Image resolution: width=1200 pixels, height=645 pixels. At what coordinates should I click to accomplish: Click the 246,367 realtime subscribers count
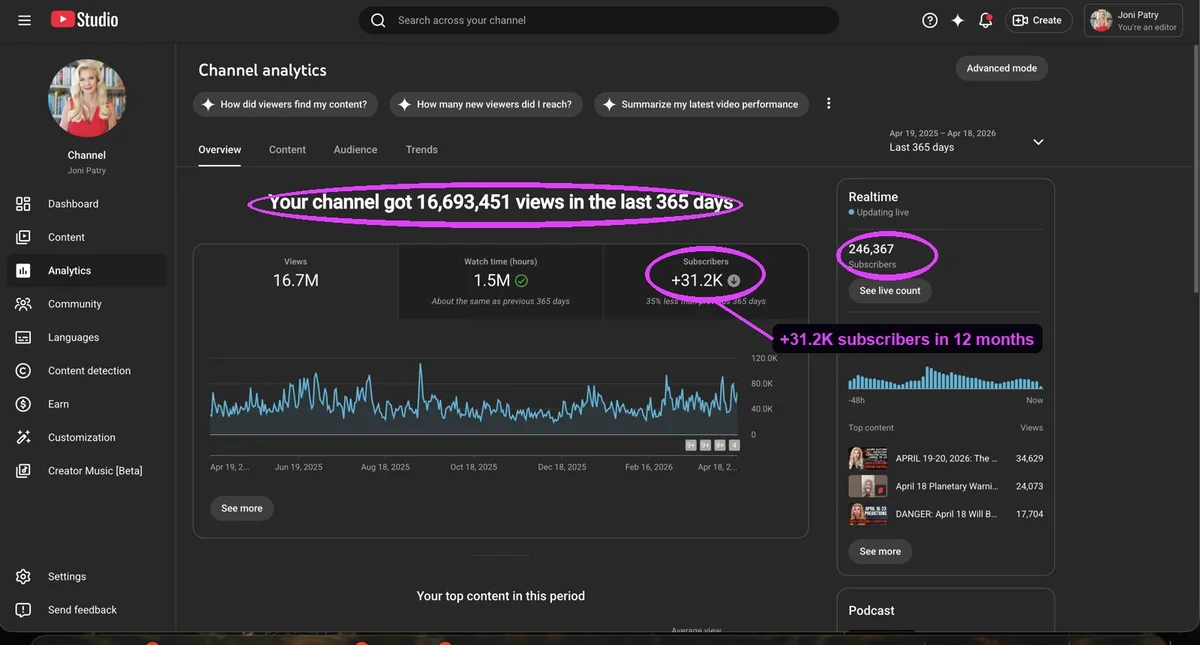point(871,249)
